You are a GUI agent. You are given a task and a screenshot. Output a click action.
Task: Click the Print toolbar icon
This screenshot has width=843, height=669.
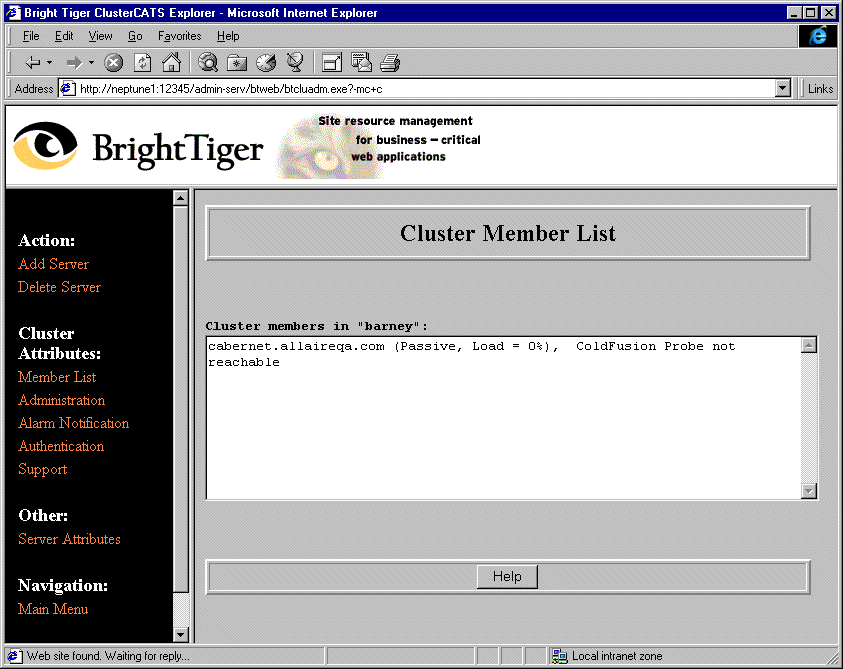click(390, 62)
